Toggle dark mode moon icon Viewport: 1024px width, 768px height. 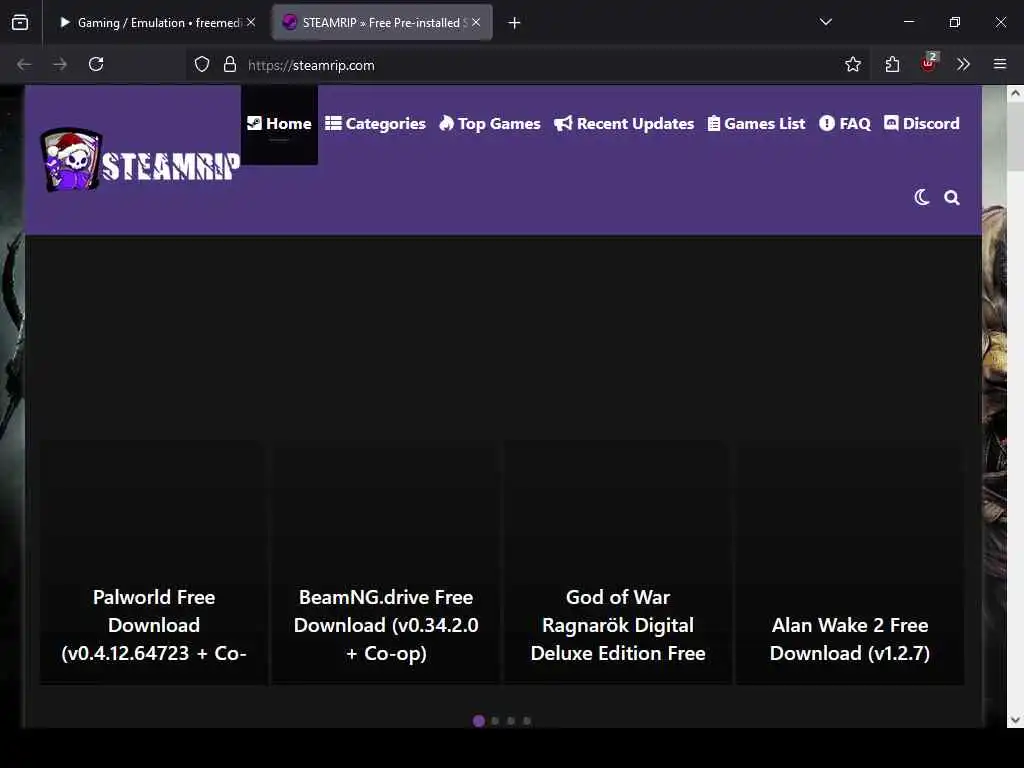click(922, 197)
